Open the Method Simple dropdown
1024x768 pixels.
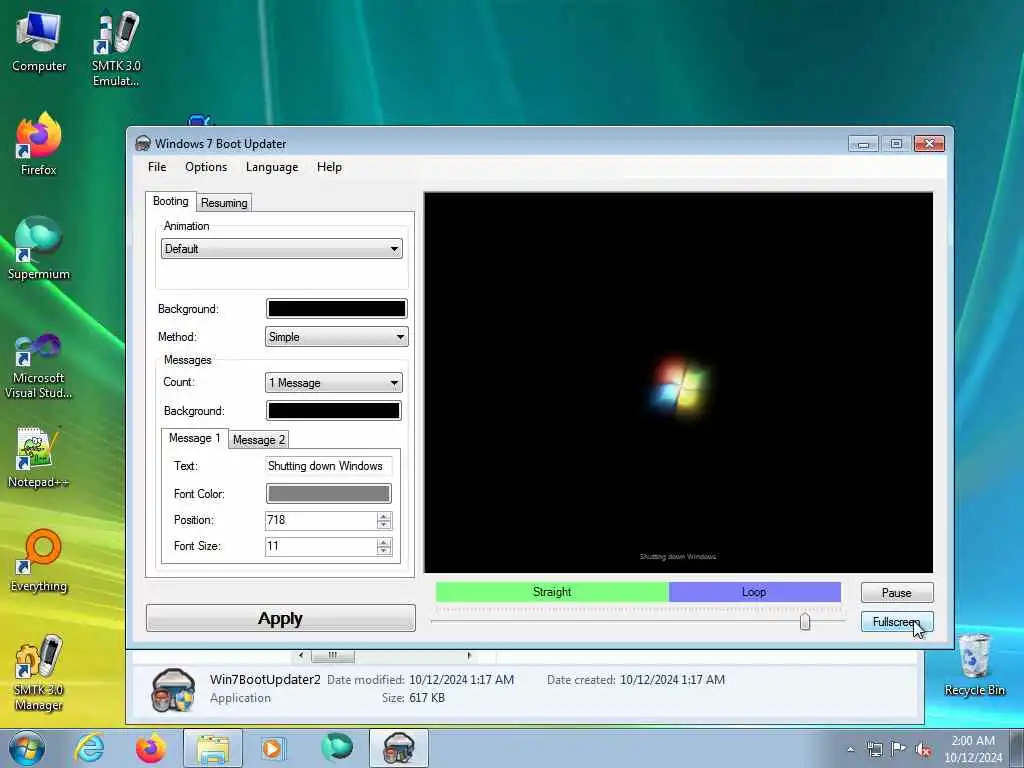(336, 337)
